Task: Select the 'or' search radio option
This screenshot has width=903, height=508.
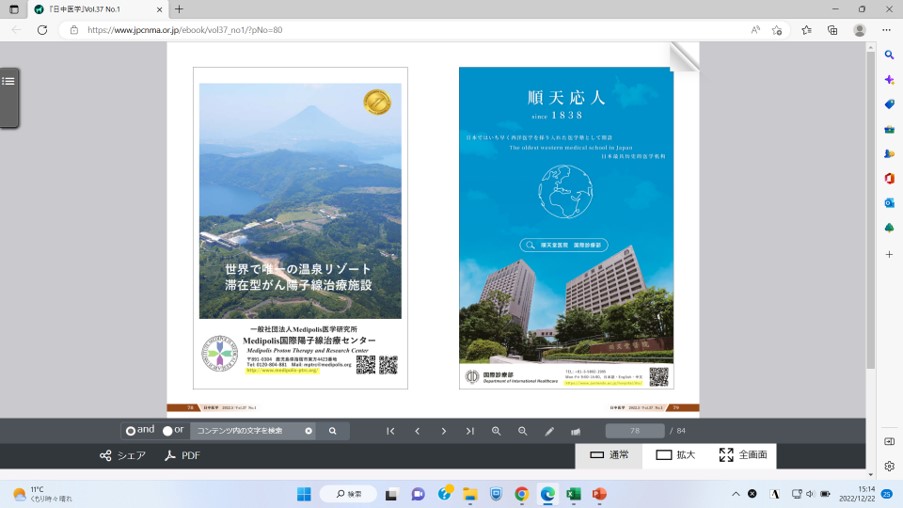Action: pyautogui.click(x=168, y=431)
